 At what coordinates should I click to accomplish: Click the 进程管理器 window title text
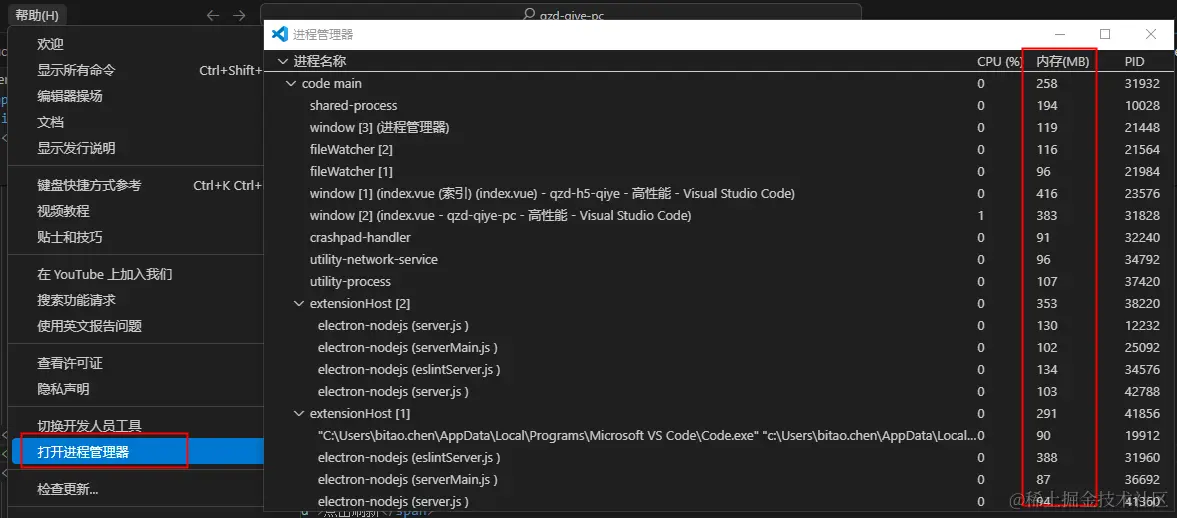pyautogui.click(x=323, y=35)
